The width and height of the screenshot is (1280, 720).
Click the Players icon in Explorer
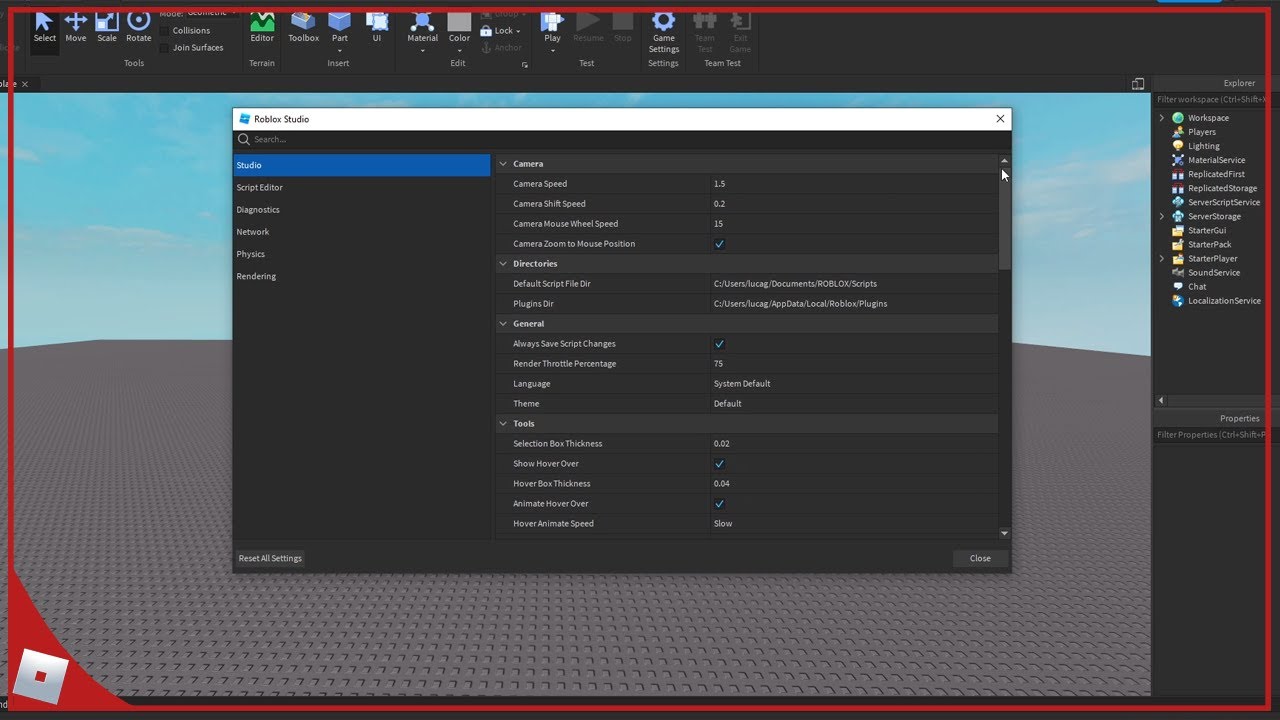coord(1178,132)
